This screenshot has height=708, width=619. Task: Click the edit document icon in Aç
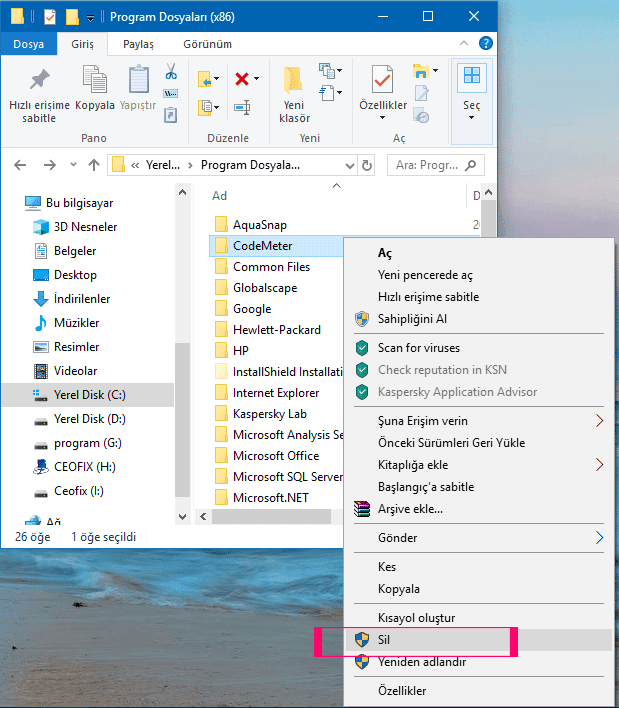[421, 93]
